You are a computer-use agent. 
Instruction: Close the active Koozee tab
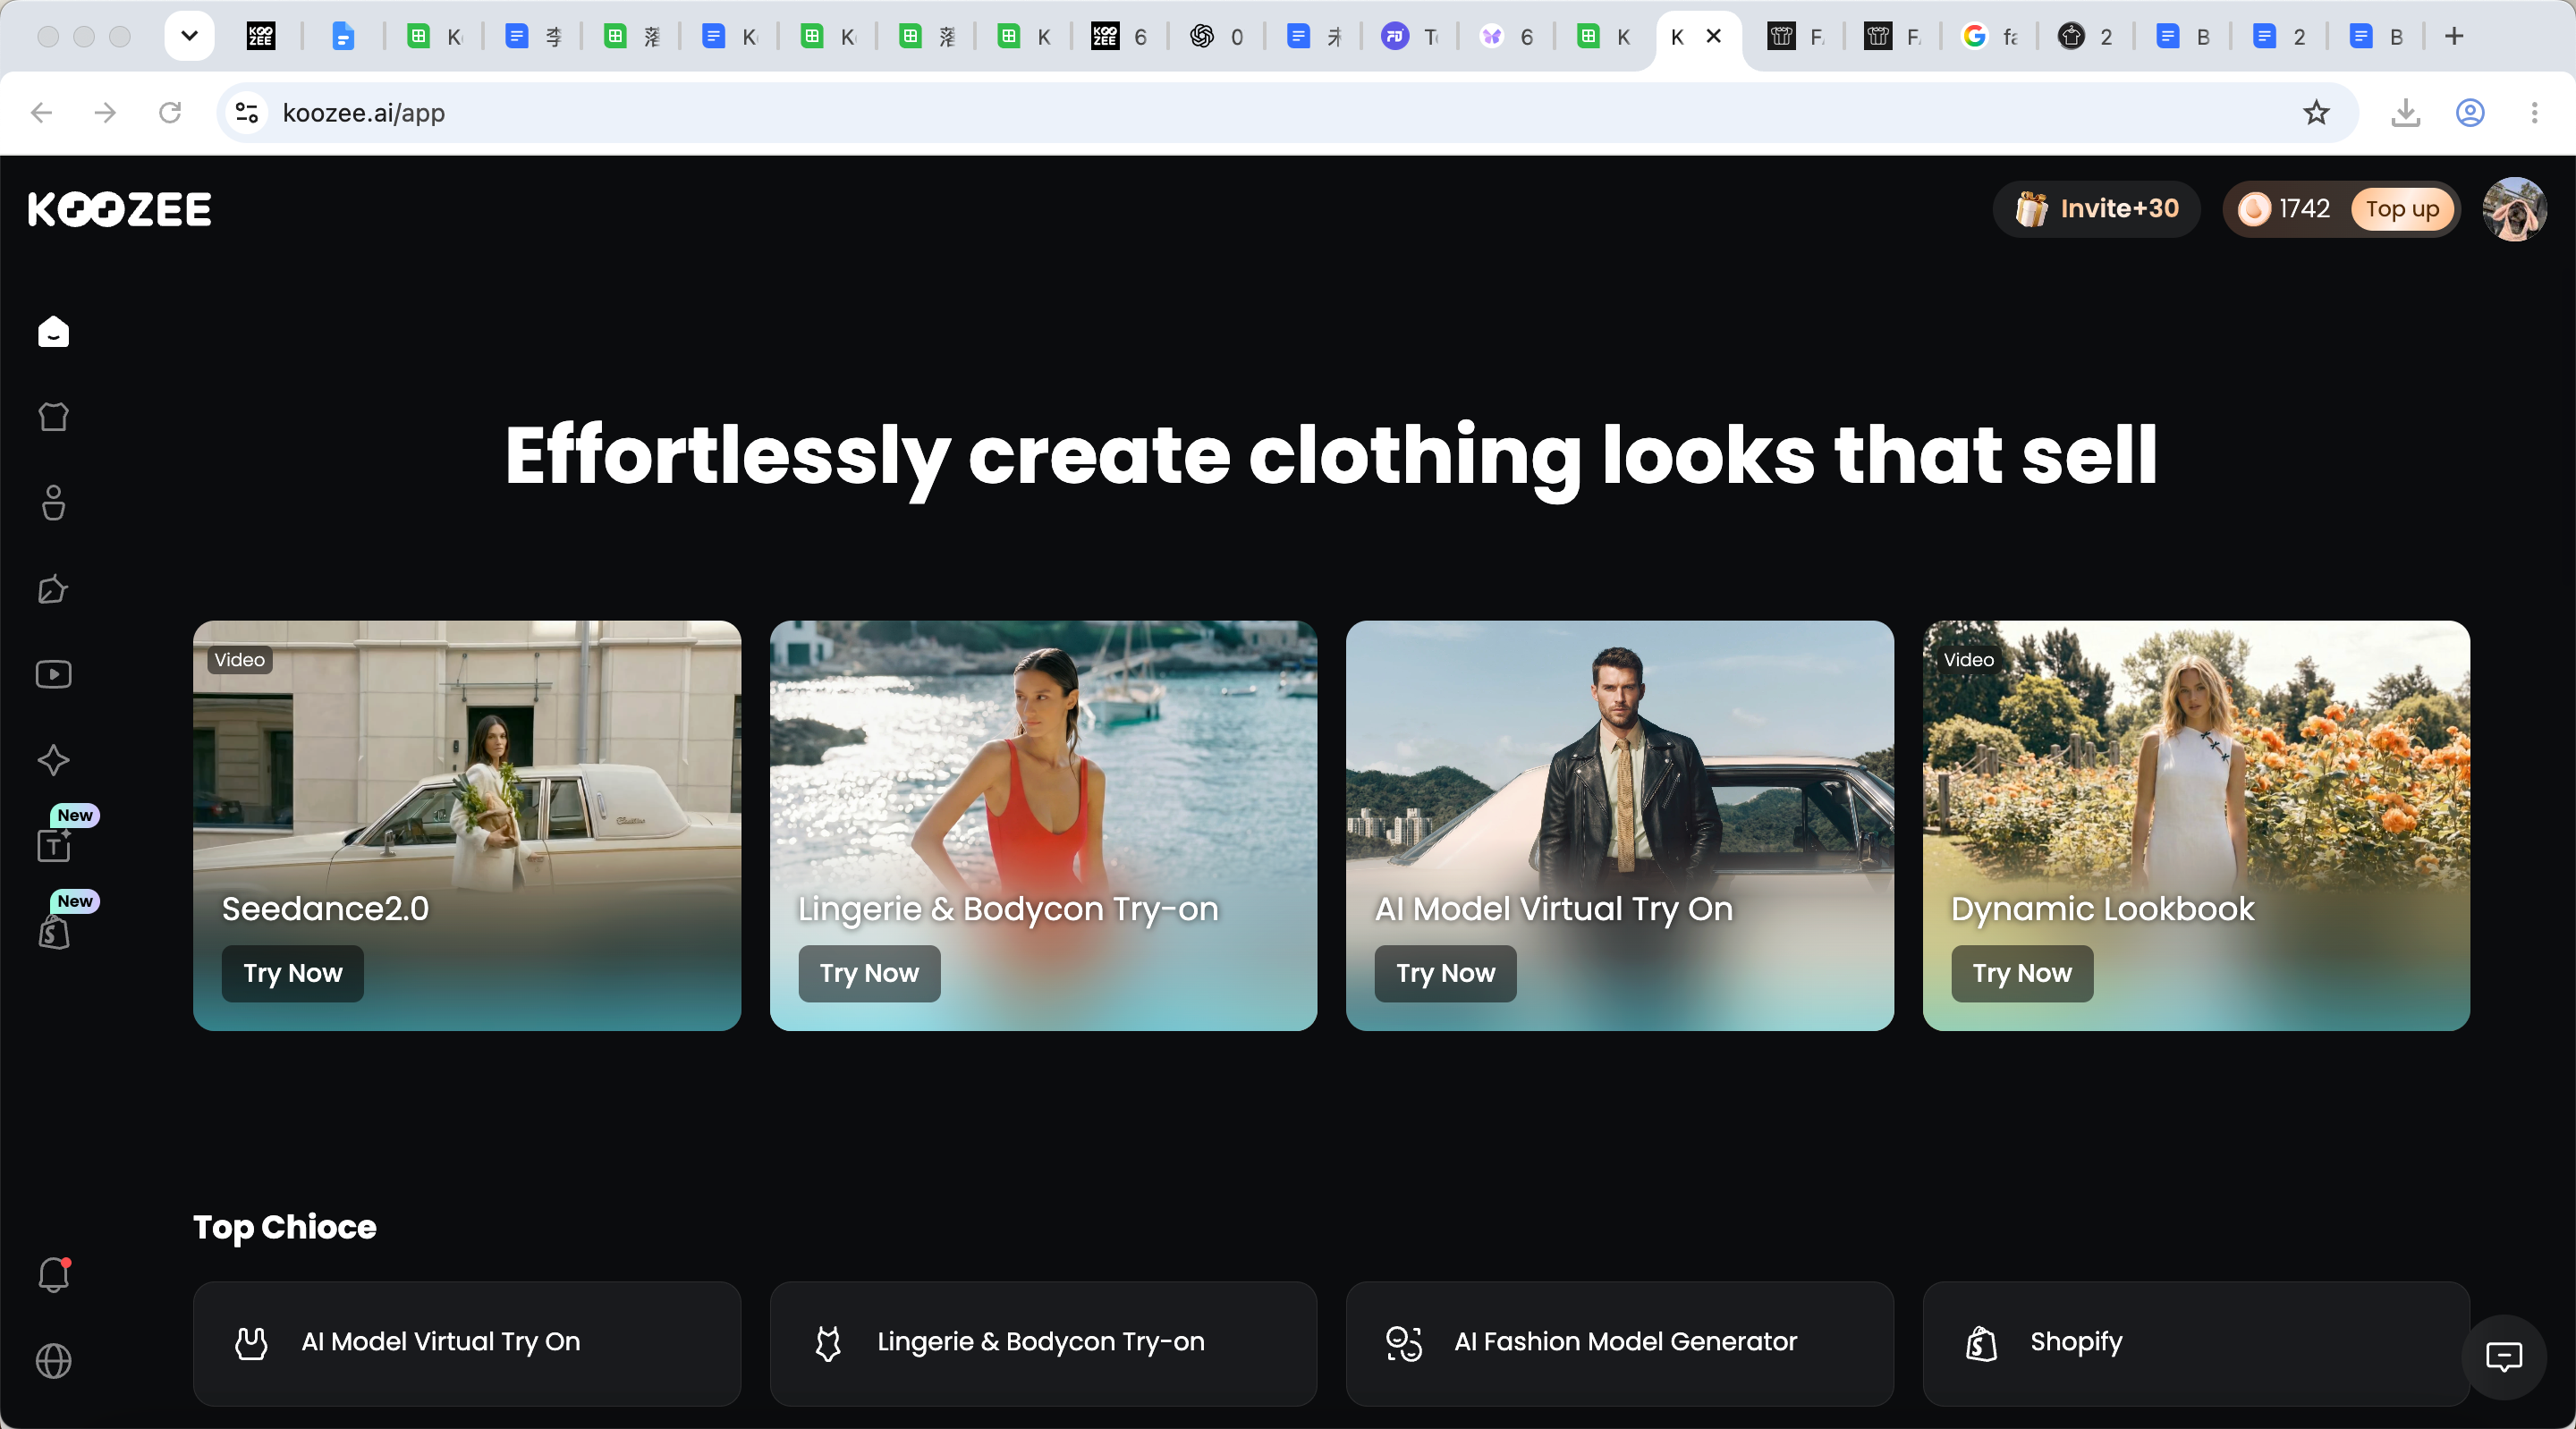(x=1713, y=37)
